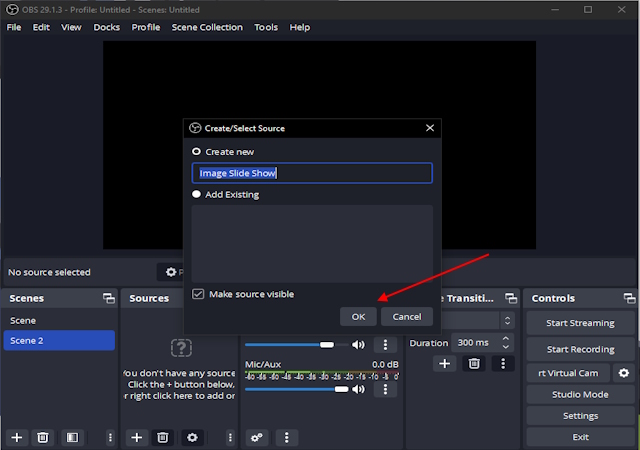Adjust the upper audio channel volume slider
Screen dimensions: 640x450
(297, 345)
